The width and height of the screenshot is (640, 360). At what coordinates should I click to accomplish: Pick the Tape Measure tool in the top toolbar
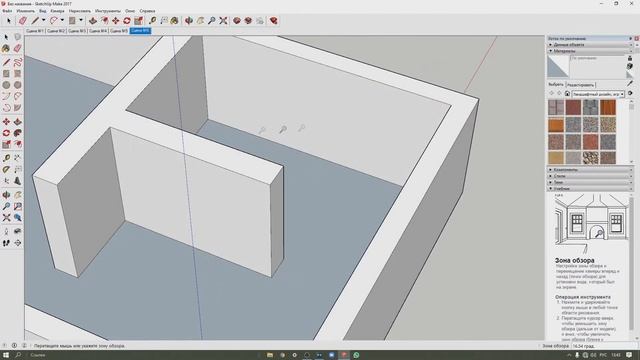tap(152, 20)
